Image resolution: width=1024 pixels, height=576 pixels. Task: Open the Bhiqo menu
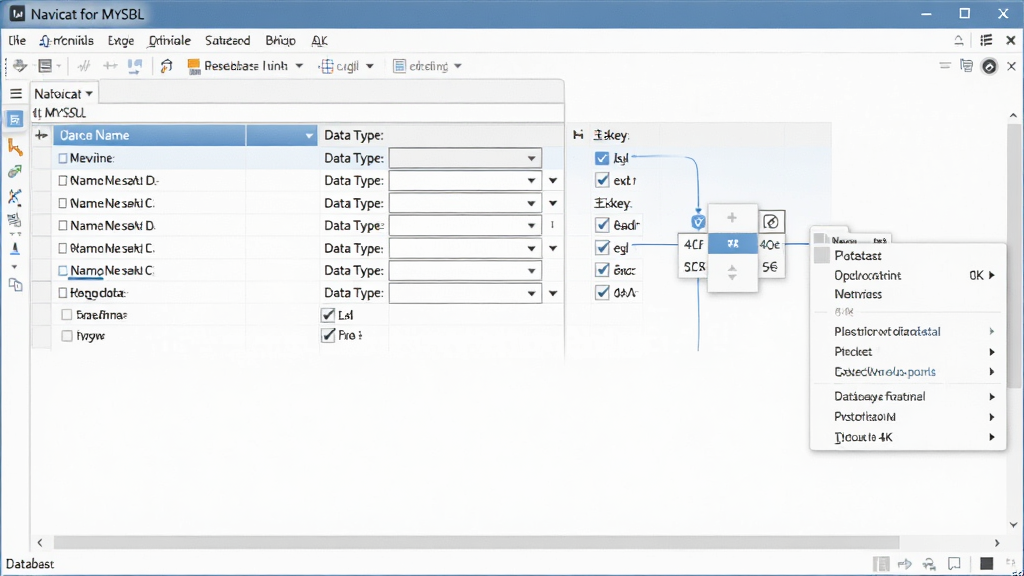pyautogui.click(x=280, y=40)
